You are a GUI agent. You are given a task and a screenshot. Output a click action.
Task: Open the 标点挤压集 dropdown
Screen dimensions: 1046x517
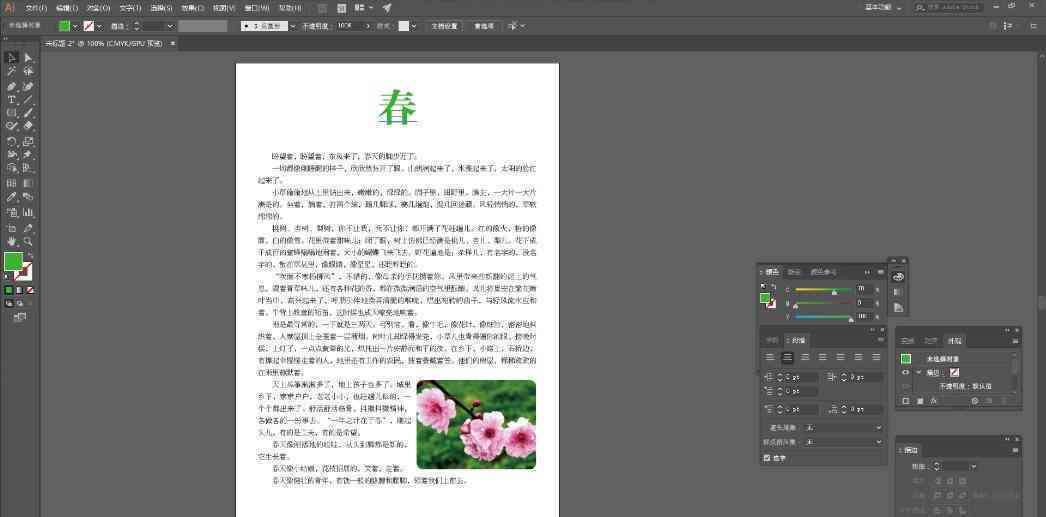click(844, 442)
